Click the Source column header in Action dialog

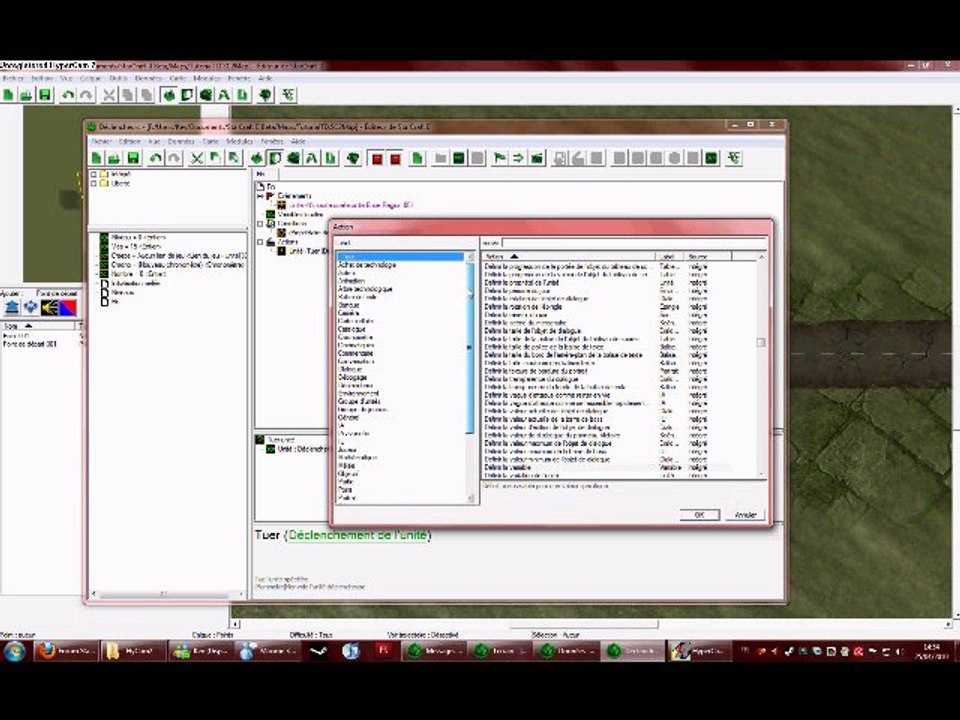(x=708, y=257)
